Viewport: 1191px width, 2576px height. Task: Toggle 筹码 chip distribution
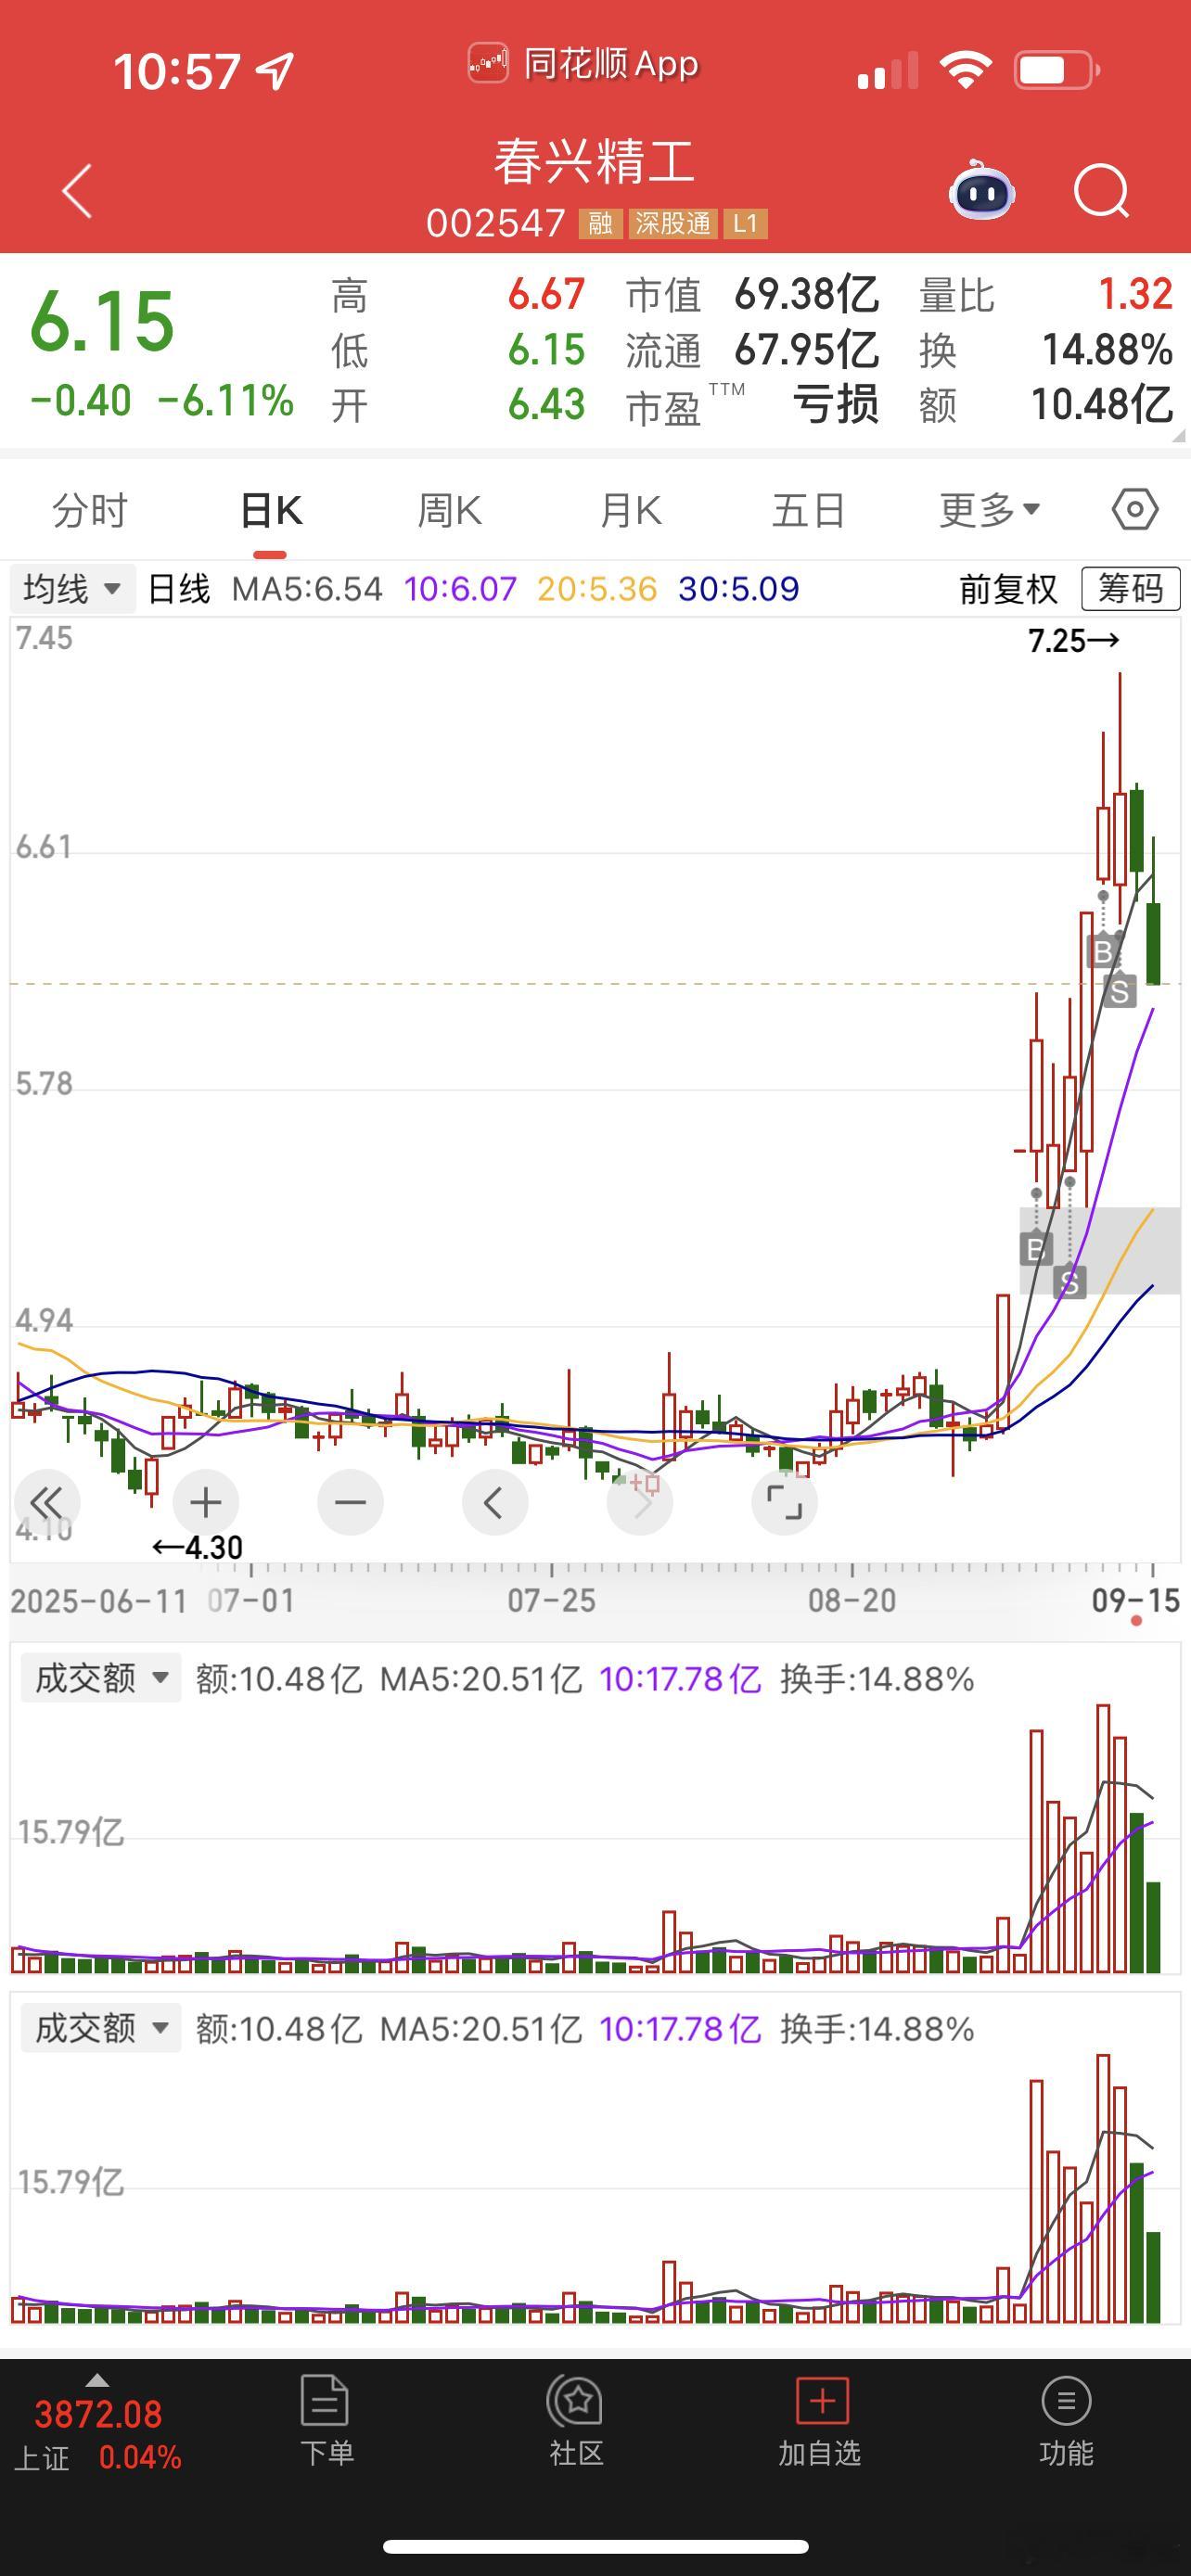(x=1131, y=589)
